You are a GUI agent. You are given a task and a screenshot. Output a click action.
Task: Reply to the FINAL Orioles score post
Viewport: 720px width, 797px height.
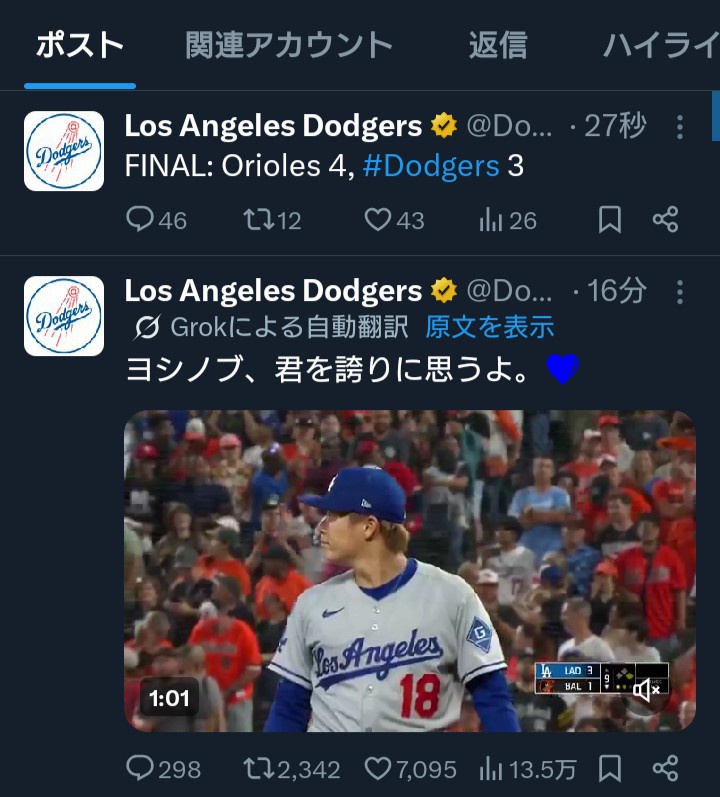(141, 220)
